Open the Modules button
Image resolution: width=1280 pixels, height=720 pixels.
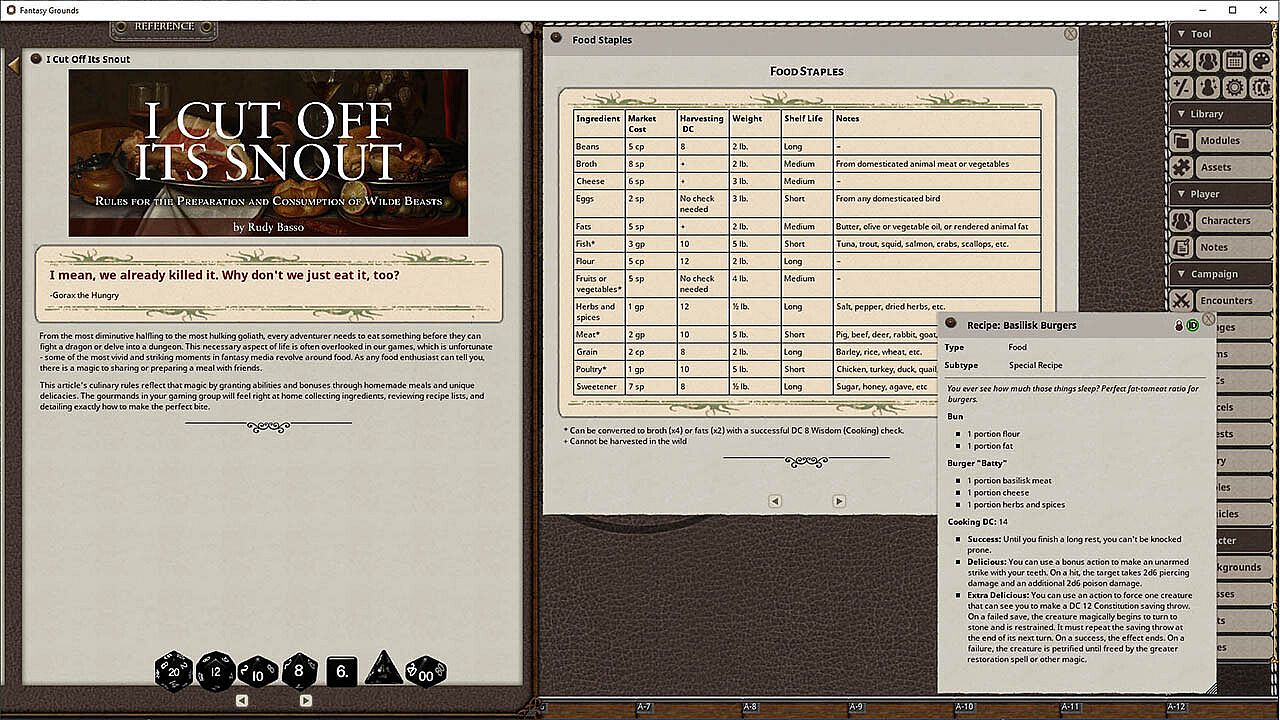[x=1233, y=141]
